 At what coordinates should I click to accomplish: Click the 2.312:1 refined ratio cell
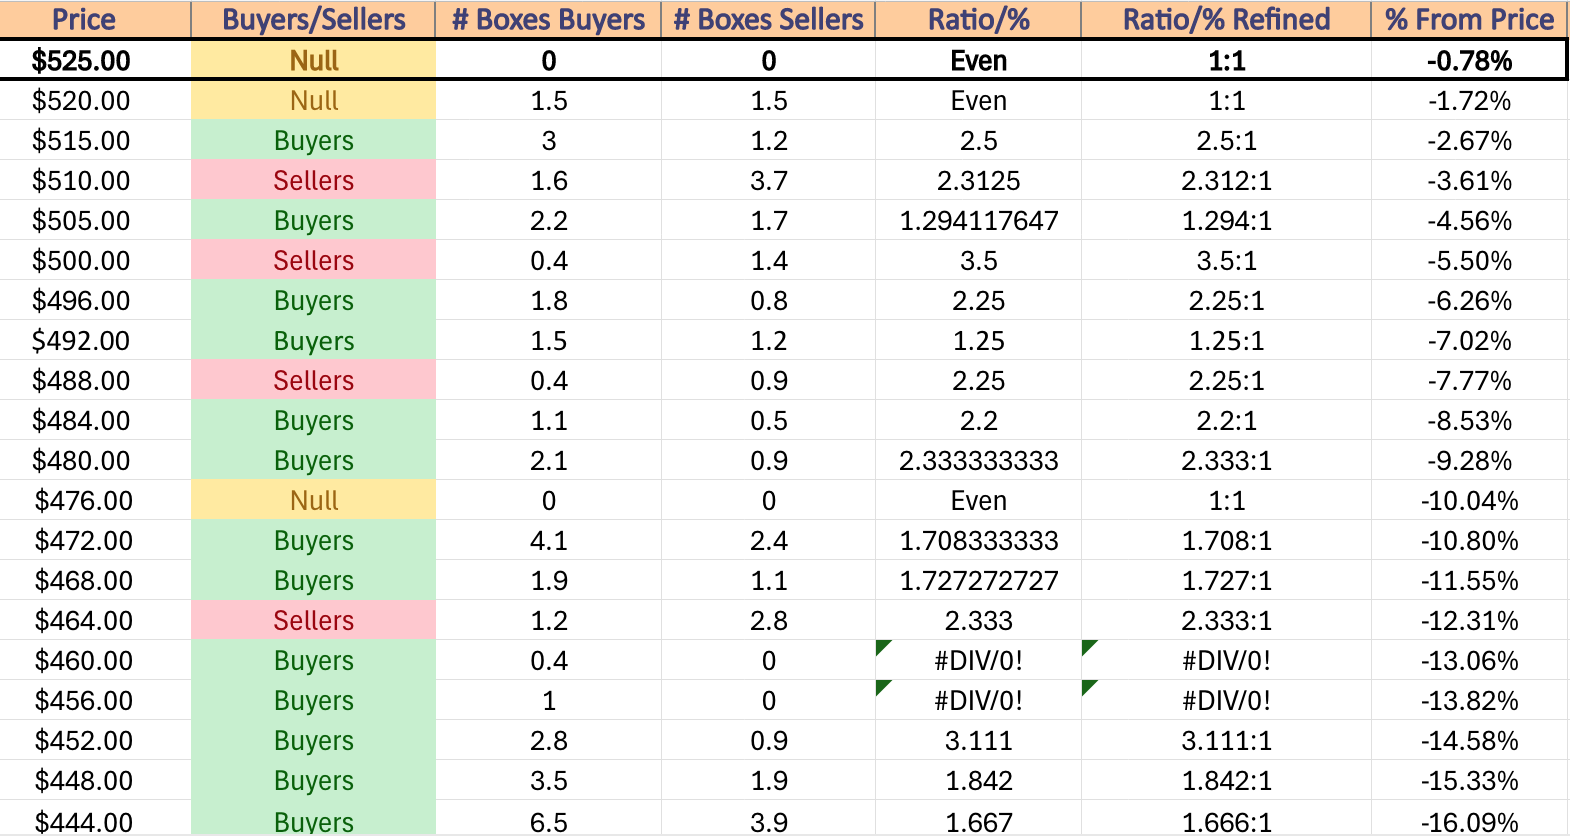pyautogui.click(x=1226, y=180)
